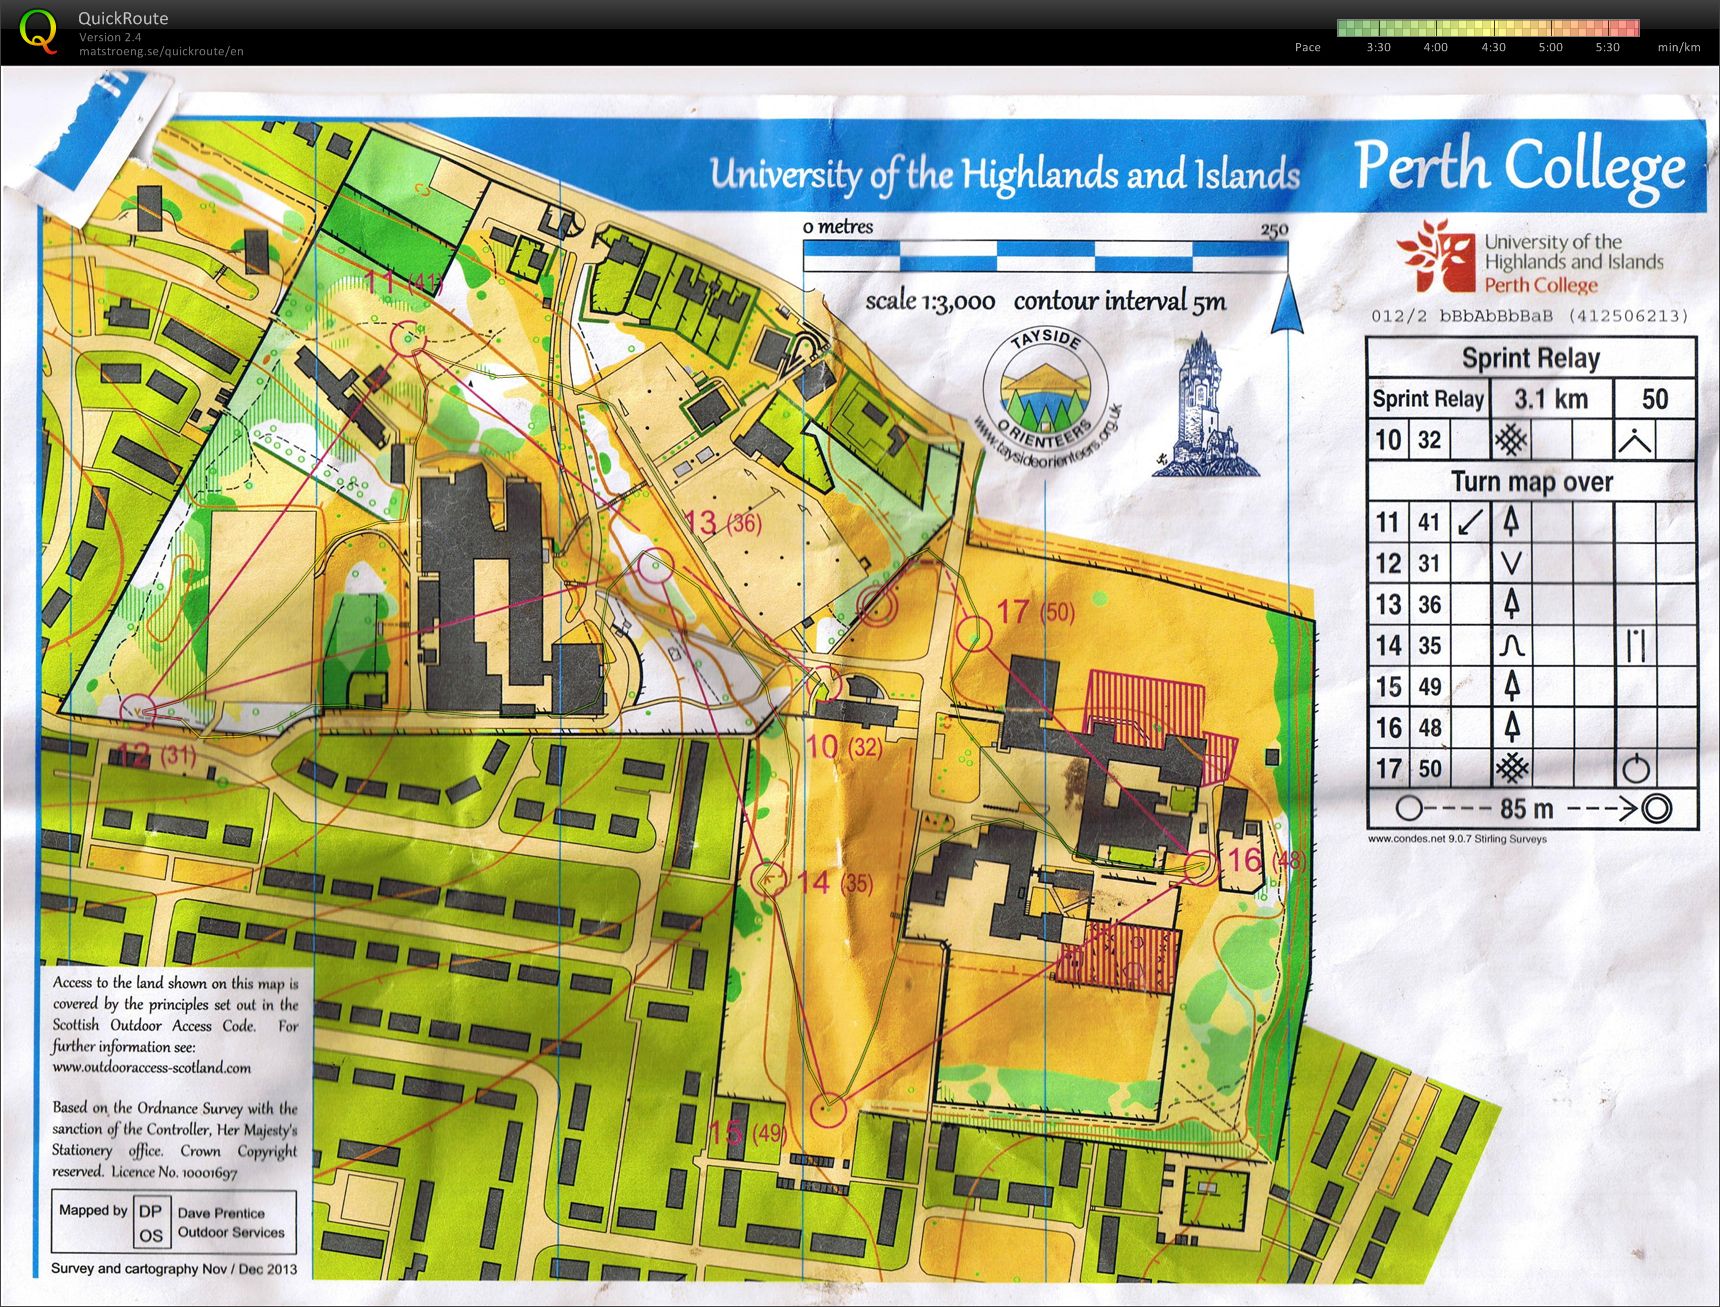The width and height of the screenshot is (1720, 1307).
Task: Click the 16 48 row in control table
Action: click(1531, 727)
